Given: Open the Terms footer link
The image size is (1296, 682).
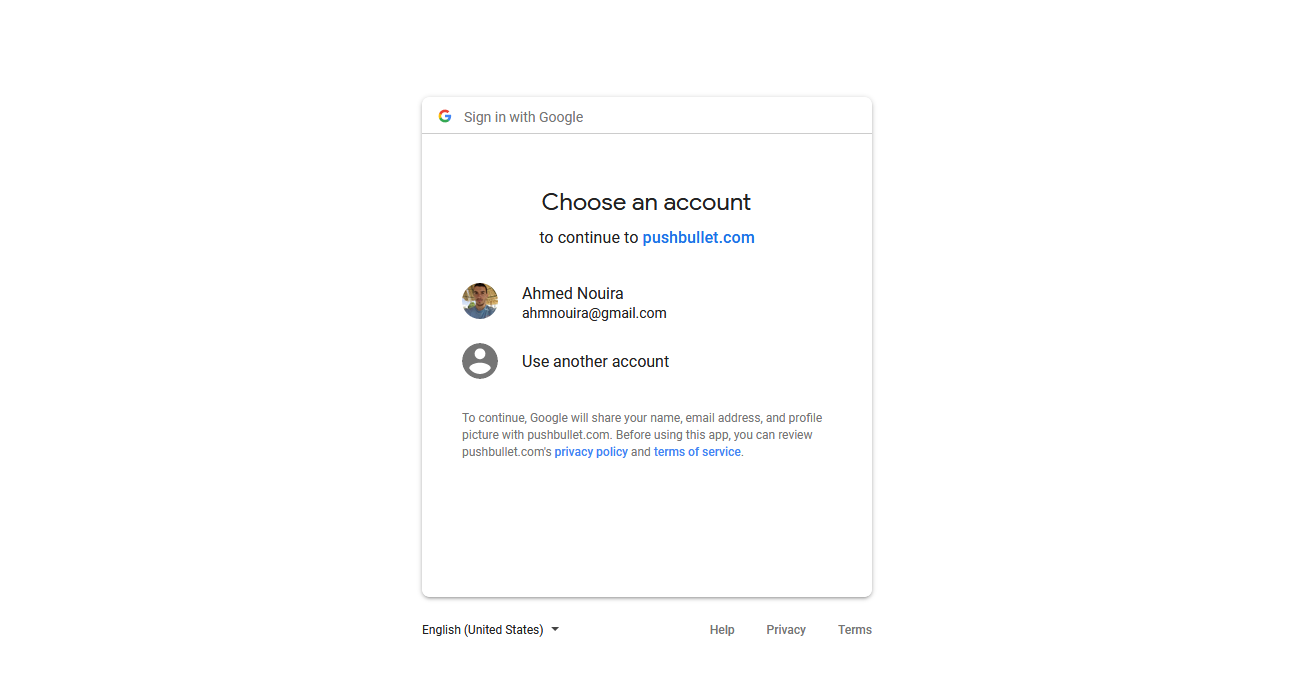Looking at the screenshot, I should coord(855,630).
